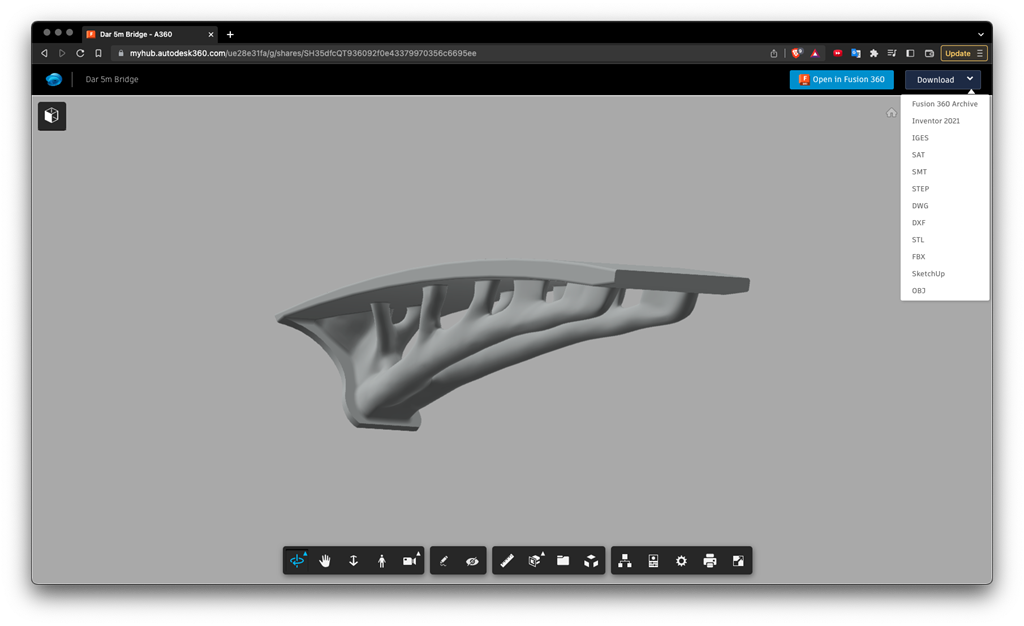The image size is (1024, 626).
Task: Select Fusion 360 Archive download option
Action: (944, 104)
